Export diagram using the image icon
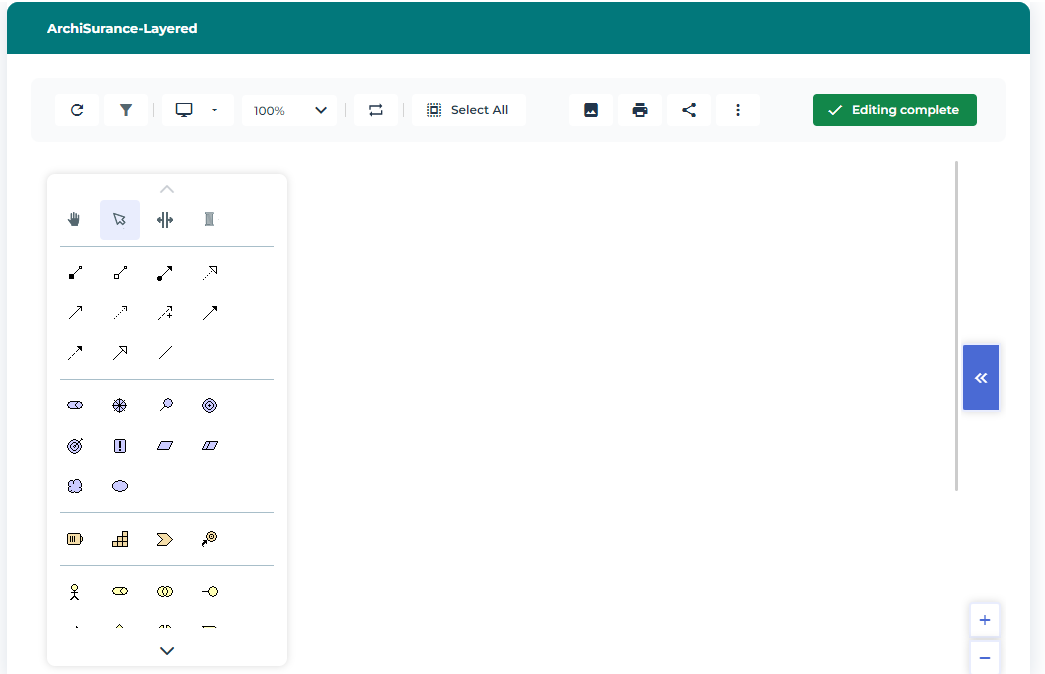The width and height of the screenshot is (1045, 674). point(591,110)
